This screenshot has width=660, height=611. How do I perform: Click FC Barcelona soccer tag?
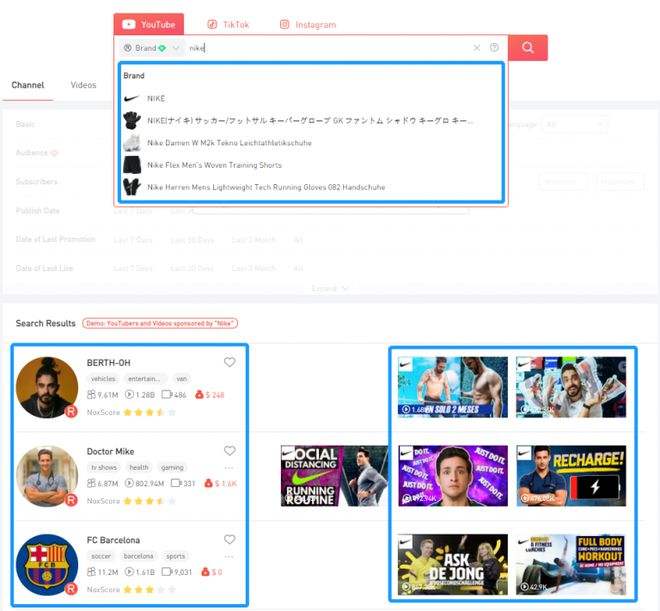(x=101, y=556)
